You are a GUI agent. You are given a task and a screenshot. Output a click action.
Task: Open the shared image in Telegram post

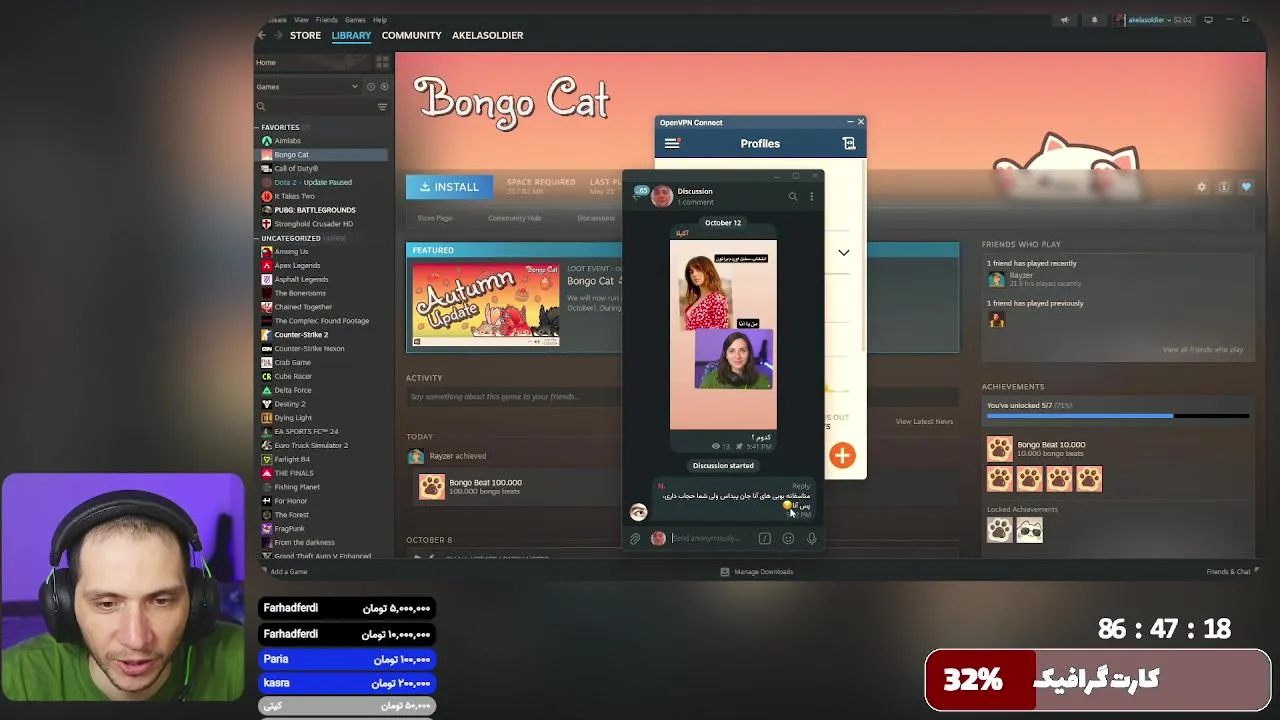click(x=723, y=334)
